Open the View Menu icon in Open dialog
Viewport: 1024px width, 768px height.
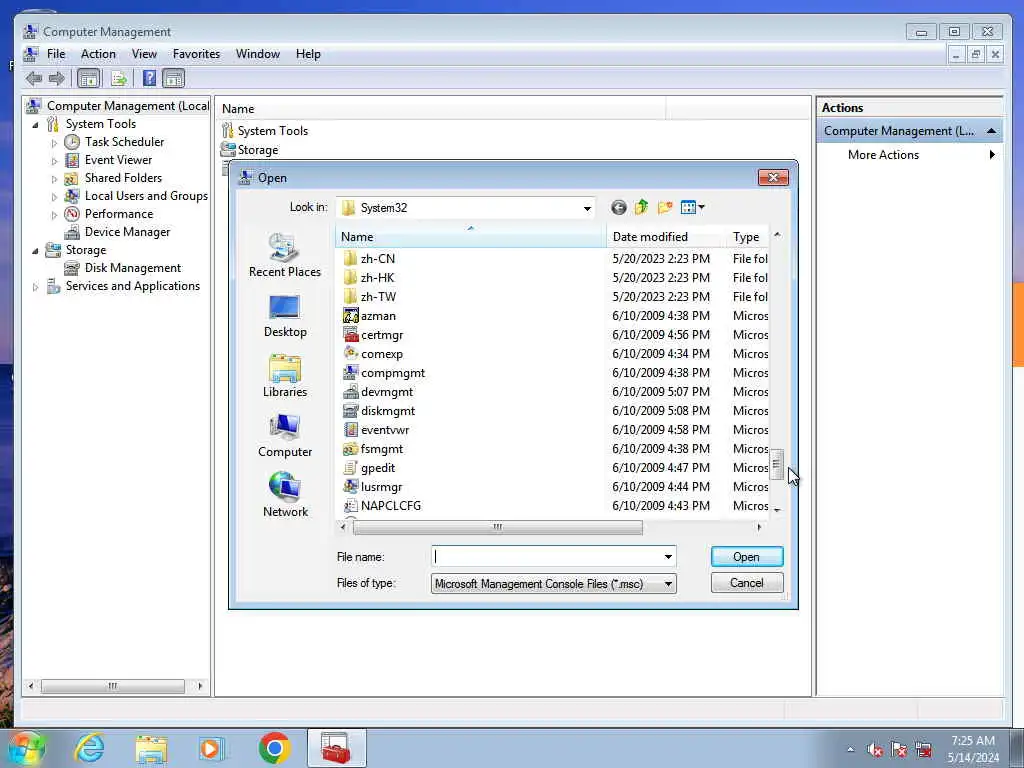[x=692, y=207]
